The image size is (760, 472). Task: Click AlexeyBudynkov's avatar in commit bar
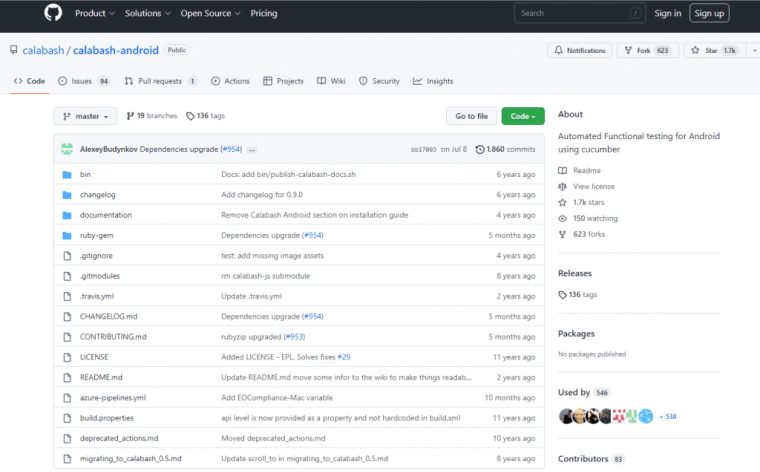coord(67,149)
